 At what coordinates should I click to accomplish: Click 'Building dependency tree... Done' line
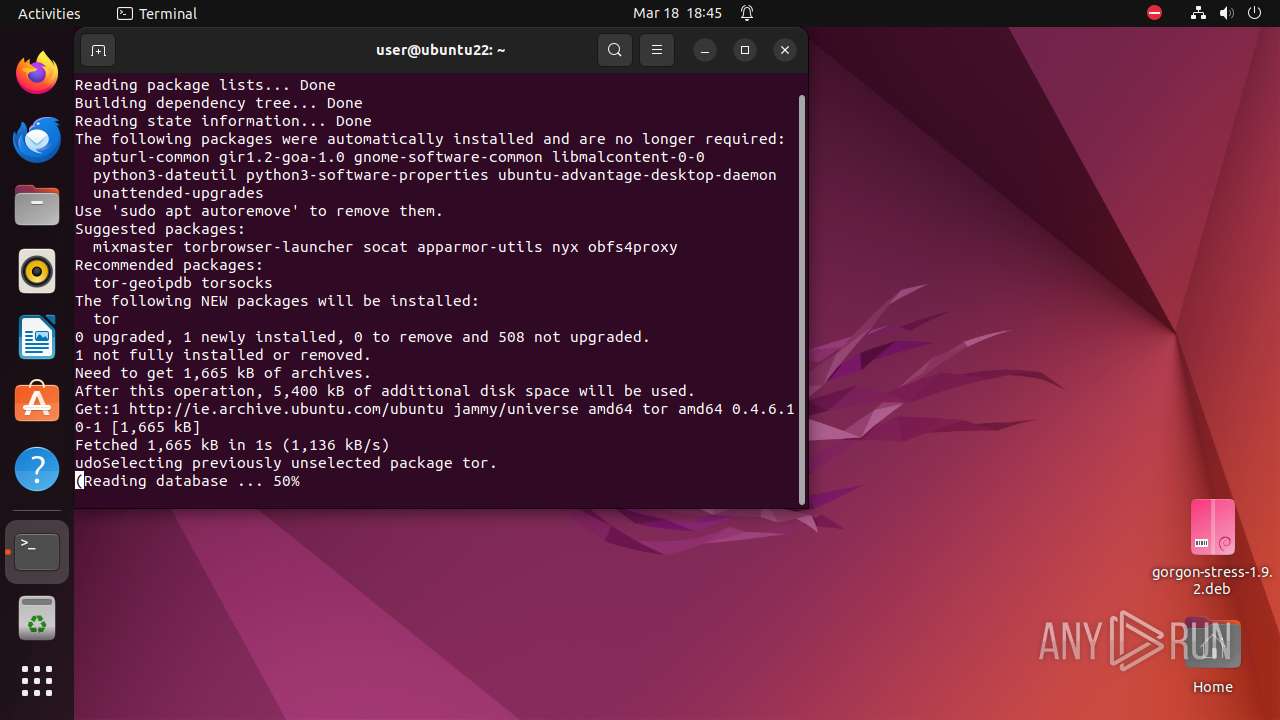[219, 103]
